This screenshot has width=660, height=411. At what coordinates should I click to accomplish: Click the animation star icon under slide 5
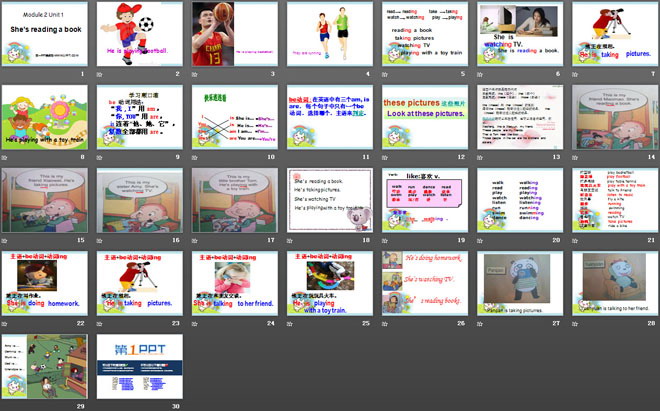pos(385,75)
